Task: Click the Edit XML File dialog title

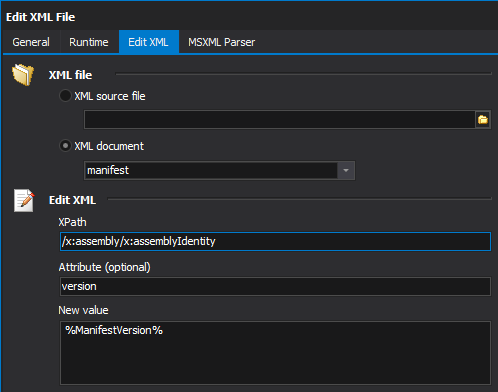Action: [40, 17]
